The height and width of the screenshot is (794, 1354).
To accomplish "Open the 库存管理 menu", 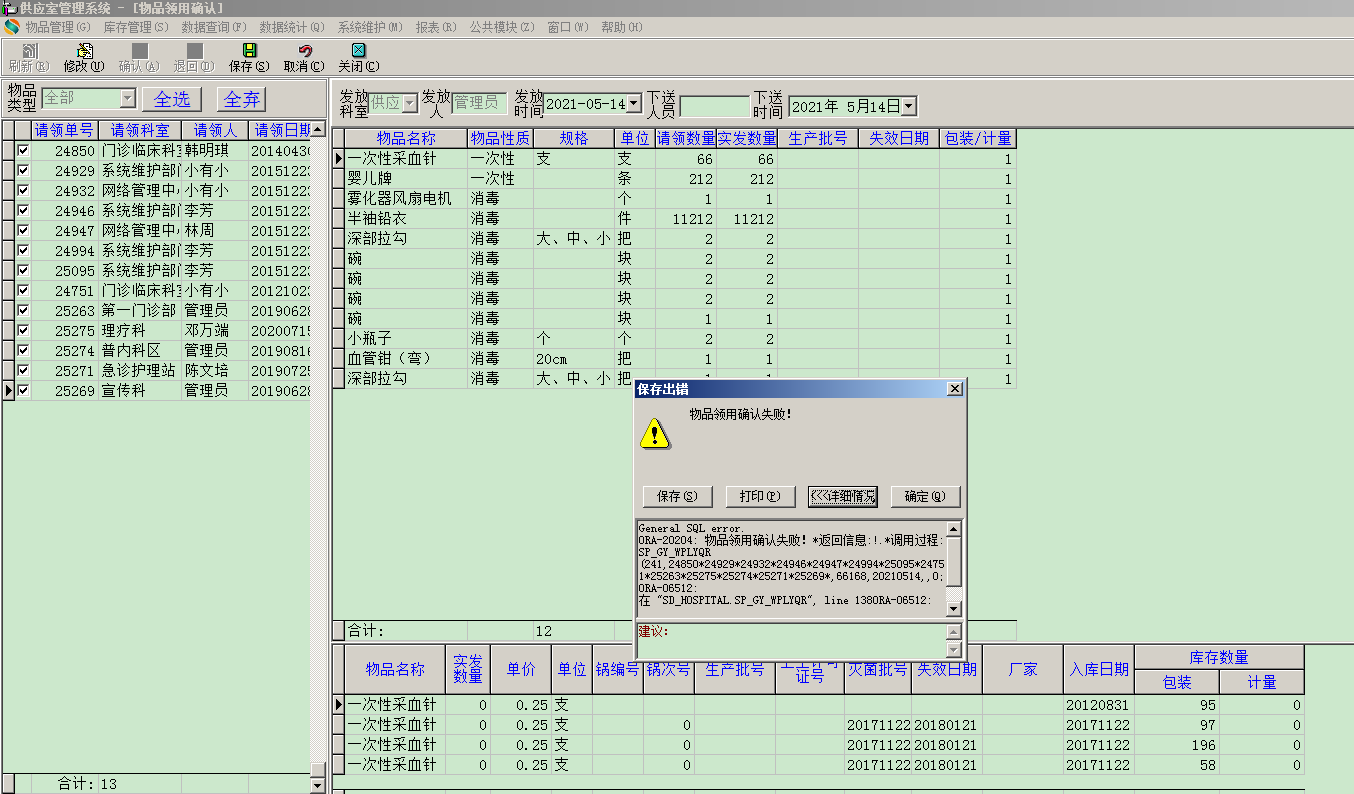I will pos(136,27).
